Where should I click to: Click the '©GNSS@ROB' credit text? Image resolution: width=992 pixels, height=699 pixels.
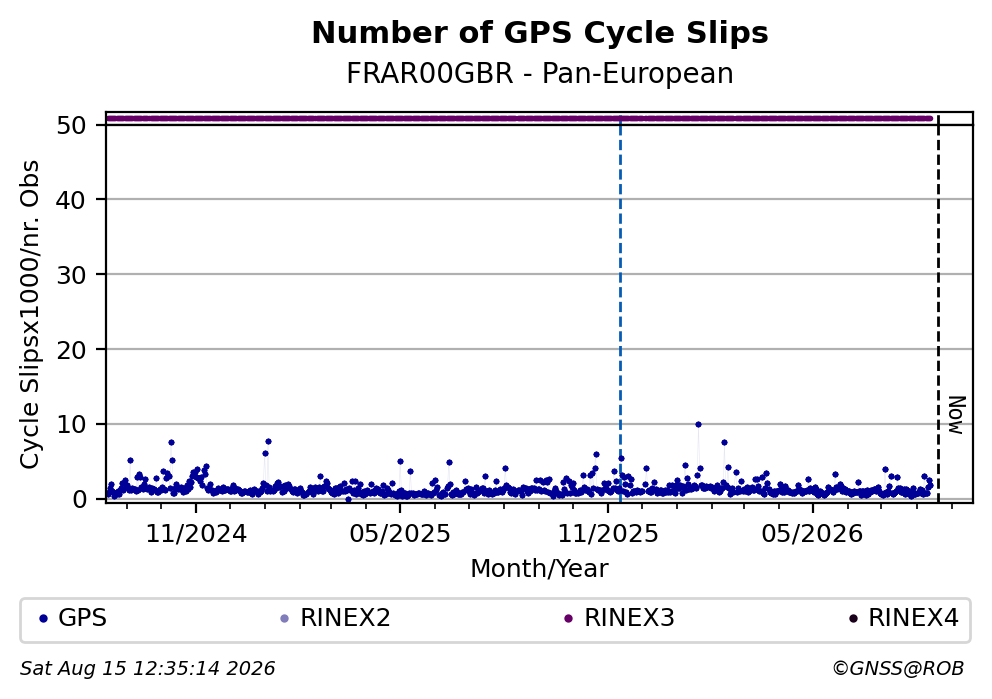click(898, 669)
